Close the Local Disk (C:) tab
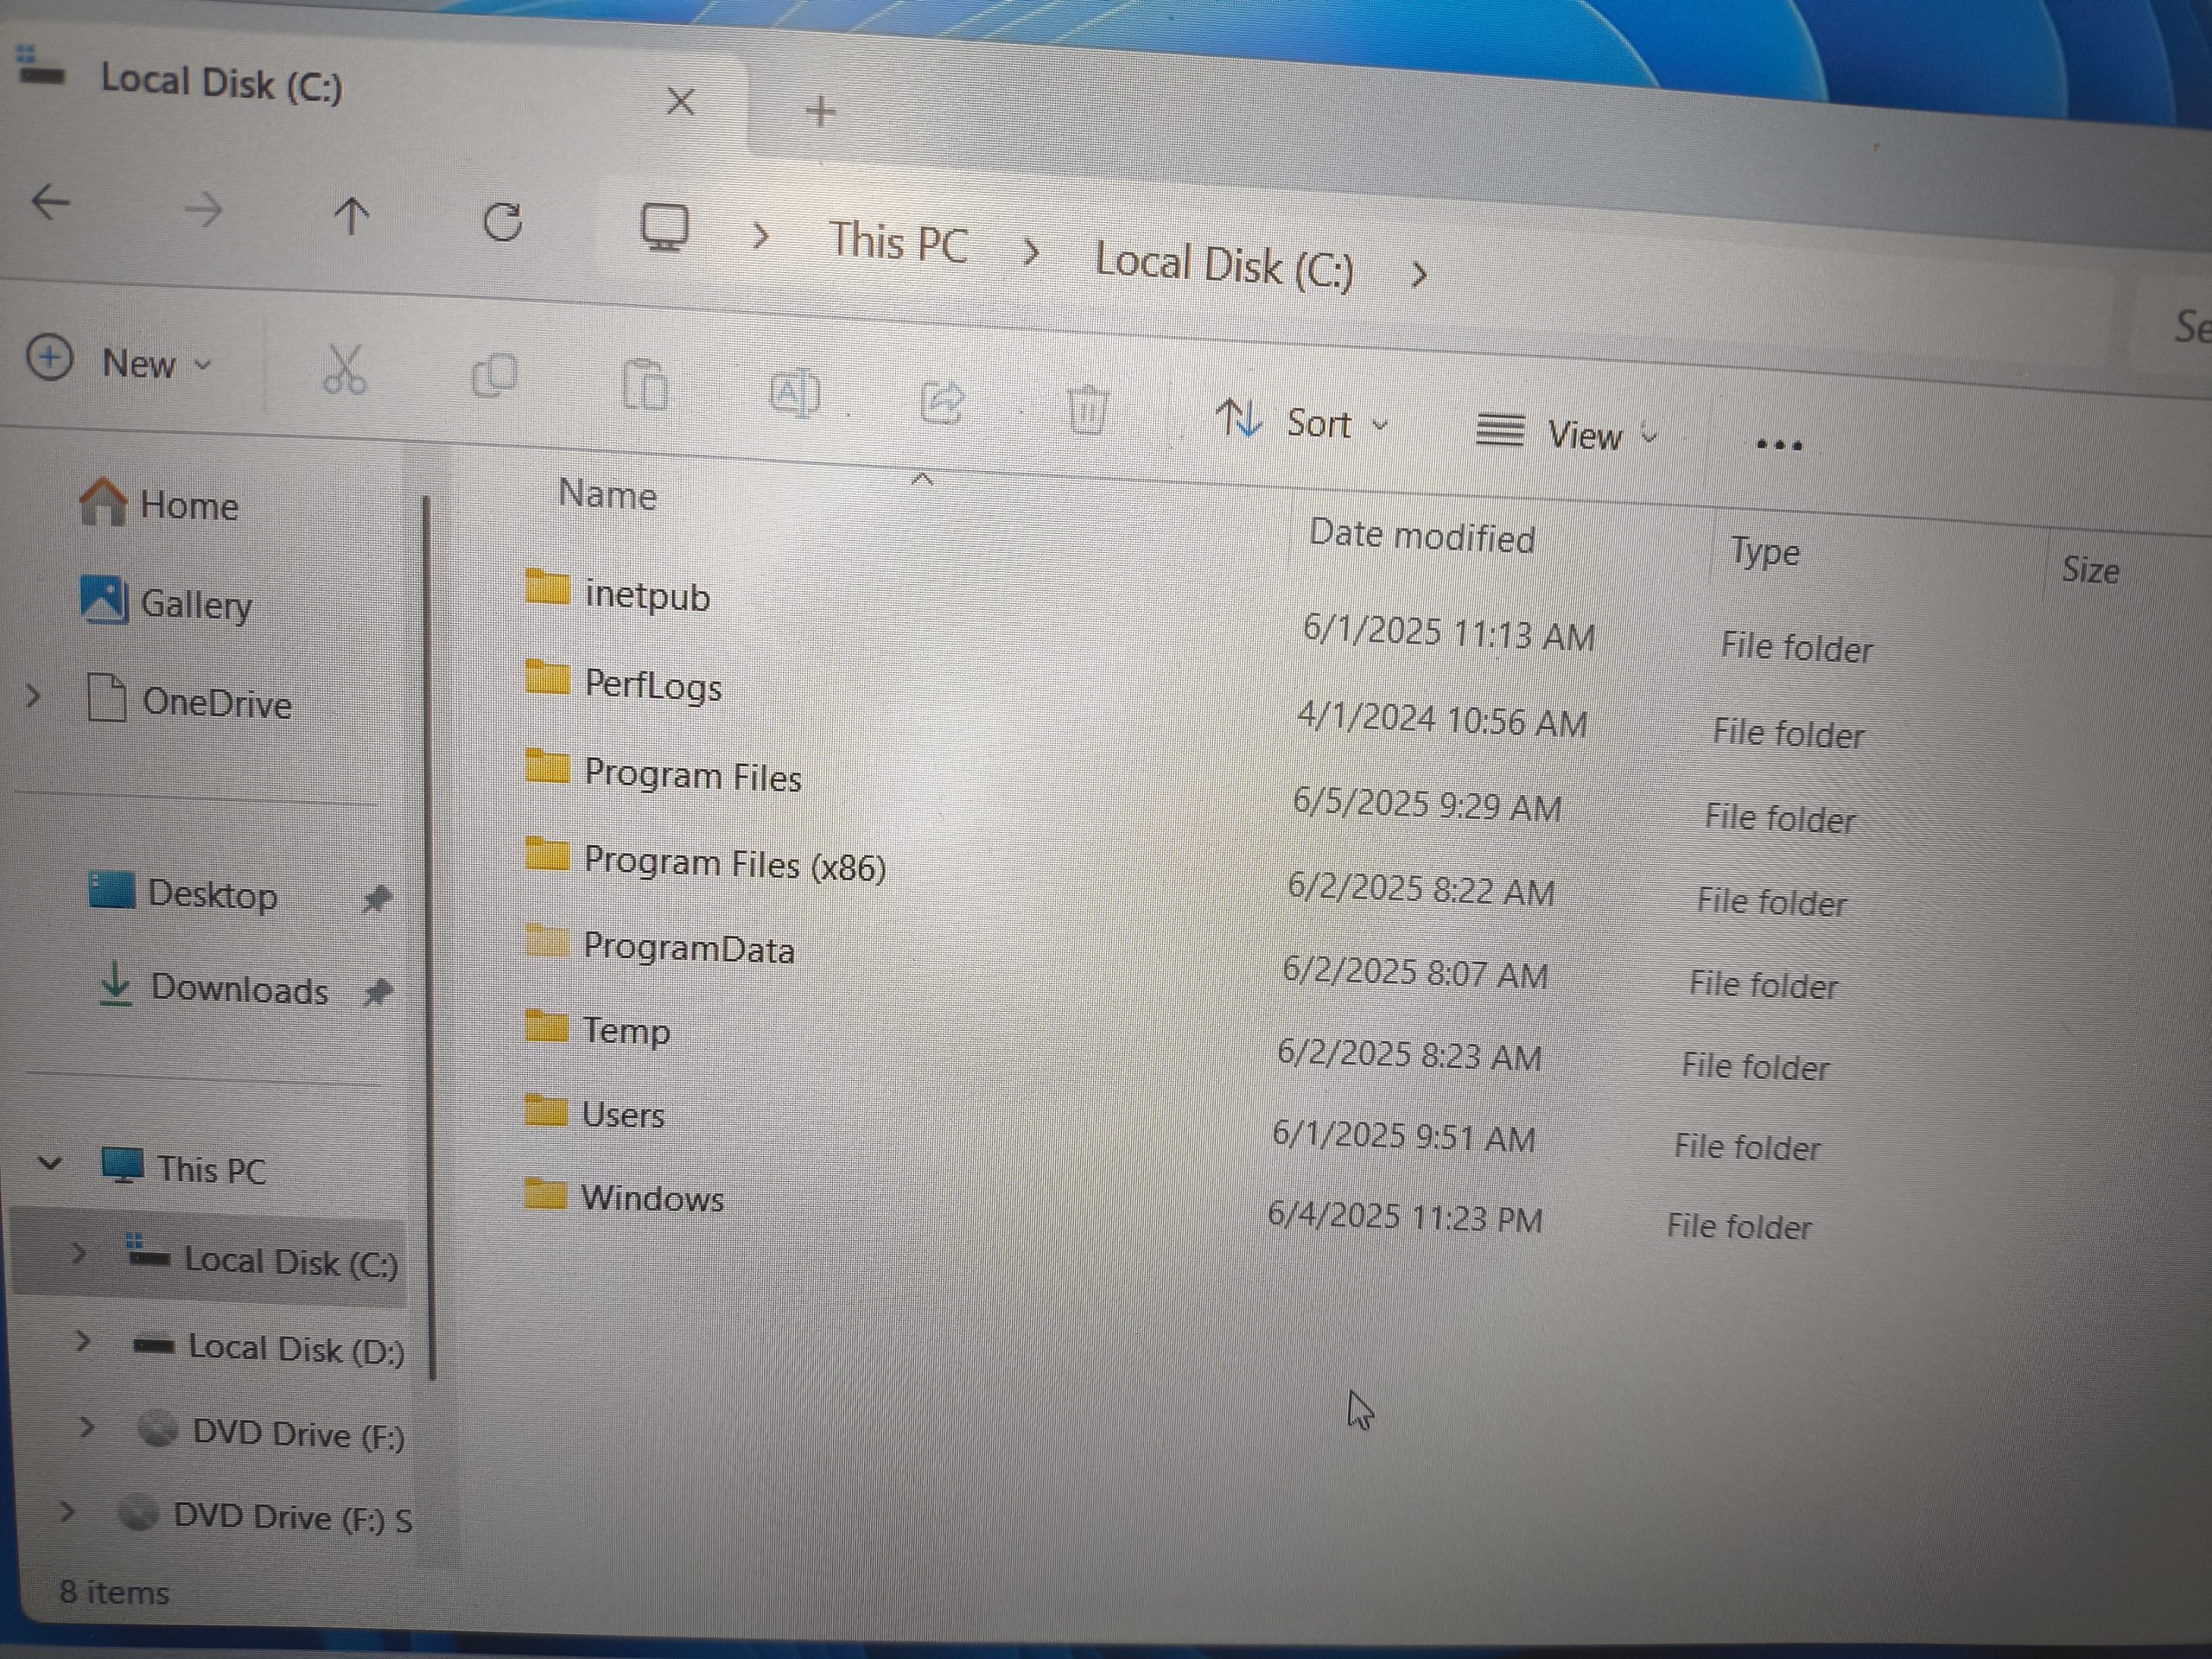2212x1659 pixels. [x=680, y=101]
